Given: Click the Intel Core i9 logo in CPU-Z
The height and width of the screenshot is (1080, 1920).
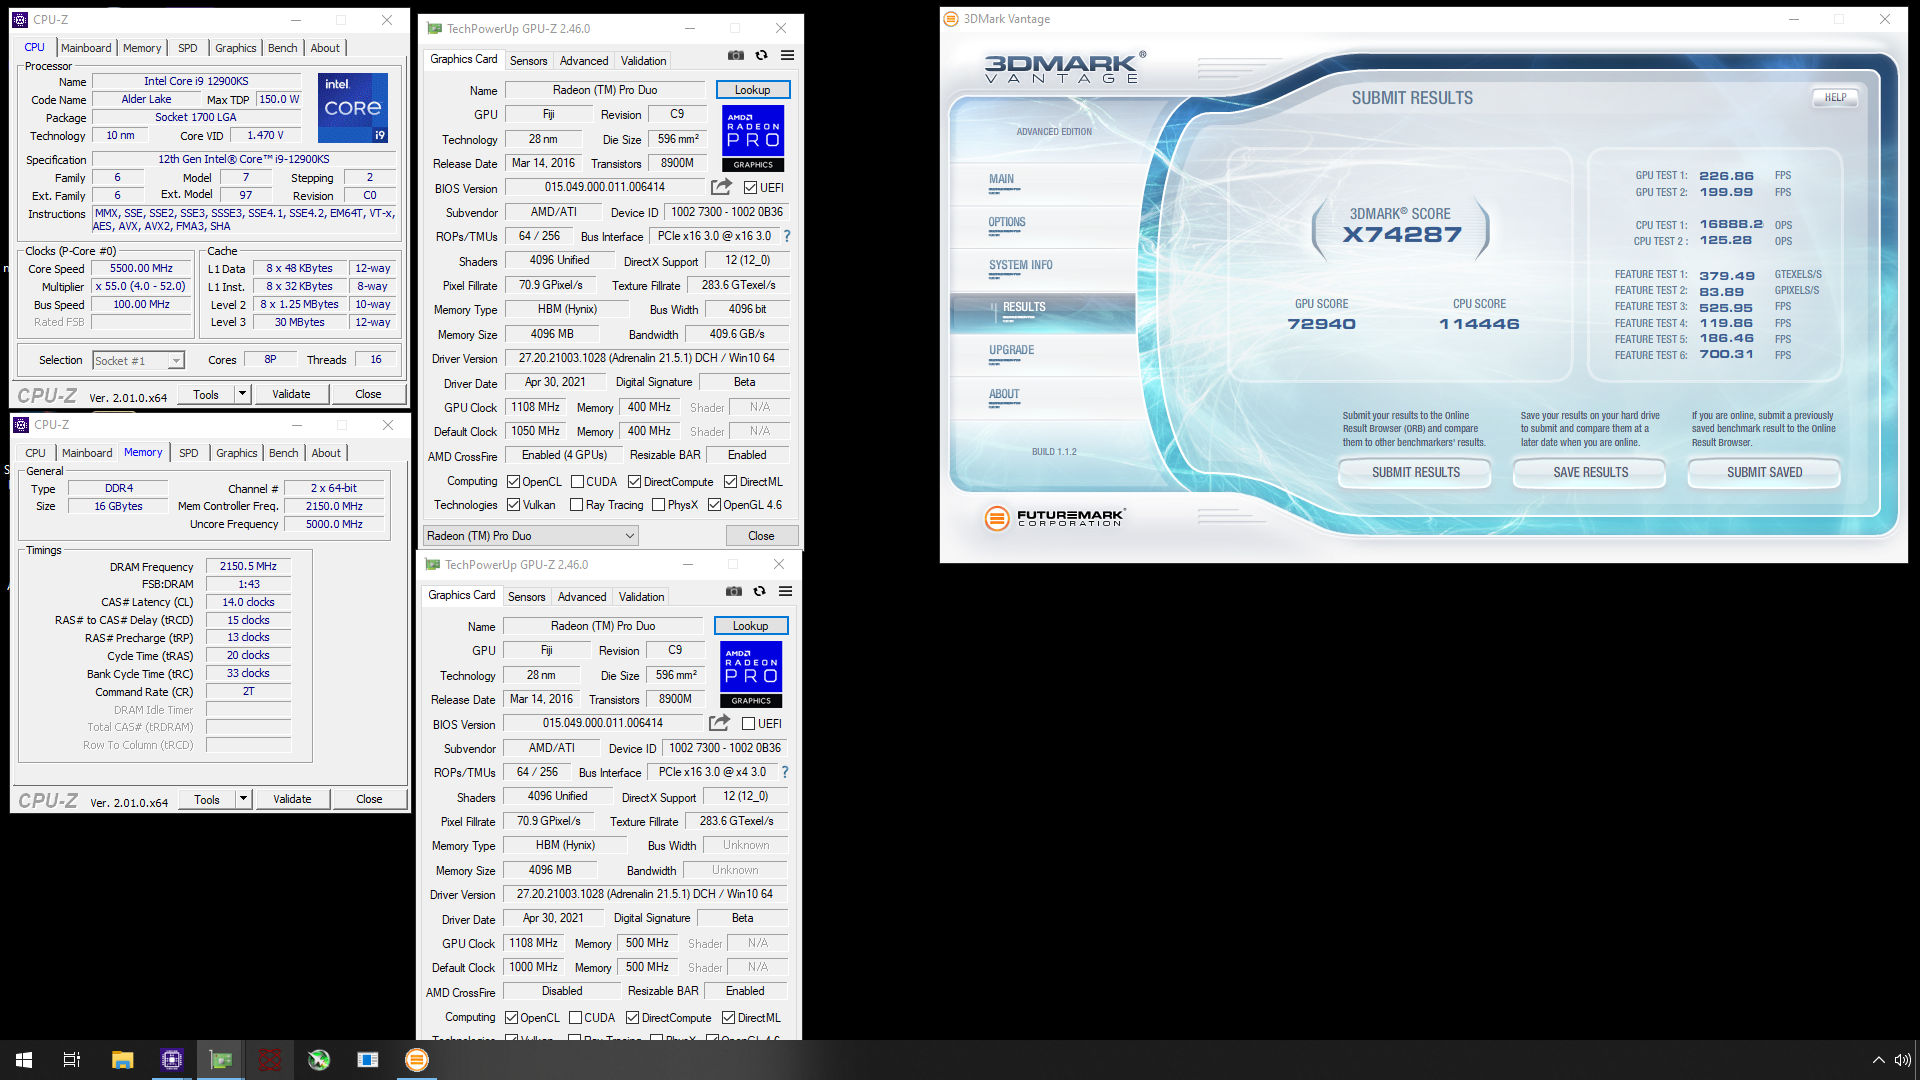Looking at the screenshot, I should 353,108.
